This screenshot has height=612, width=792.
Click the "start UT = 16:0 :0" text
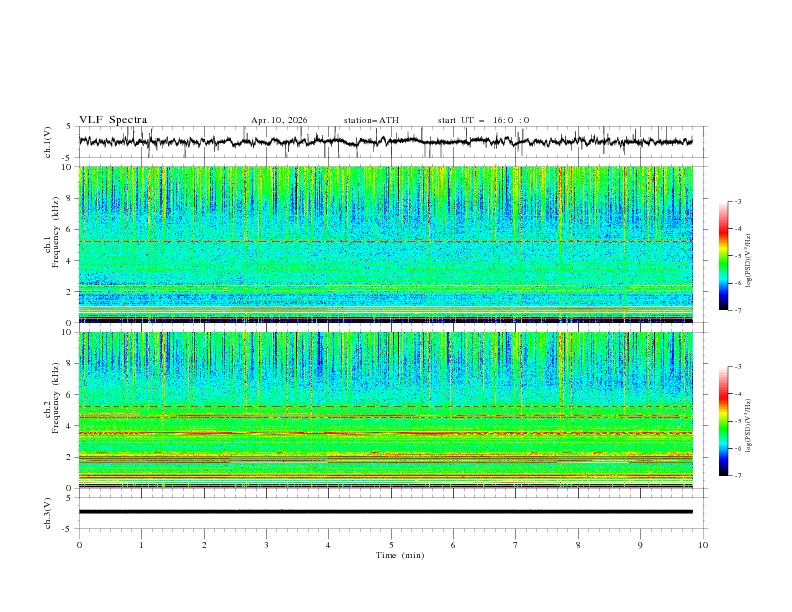pyautogui.click(x=483, y=120)
